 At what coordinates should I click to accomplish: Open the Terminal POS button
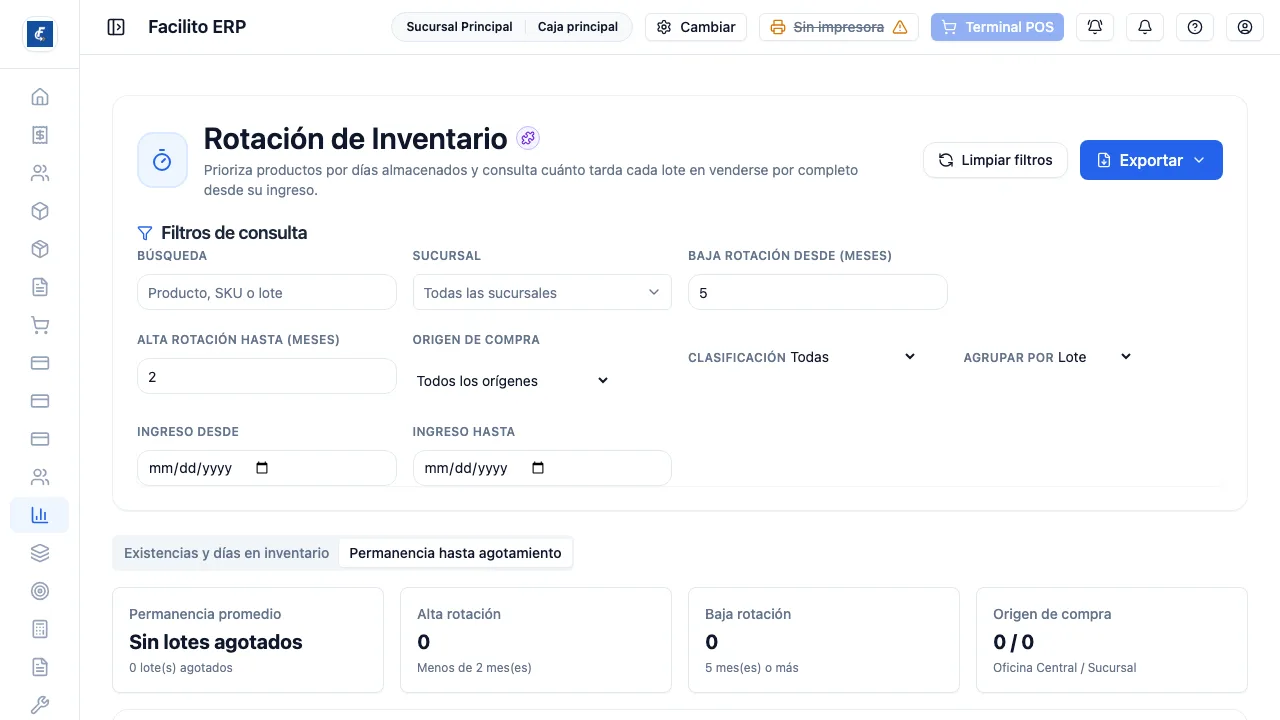(997, 27)
